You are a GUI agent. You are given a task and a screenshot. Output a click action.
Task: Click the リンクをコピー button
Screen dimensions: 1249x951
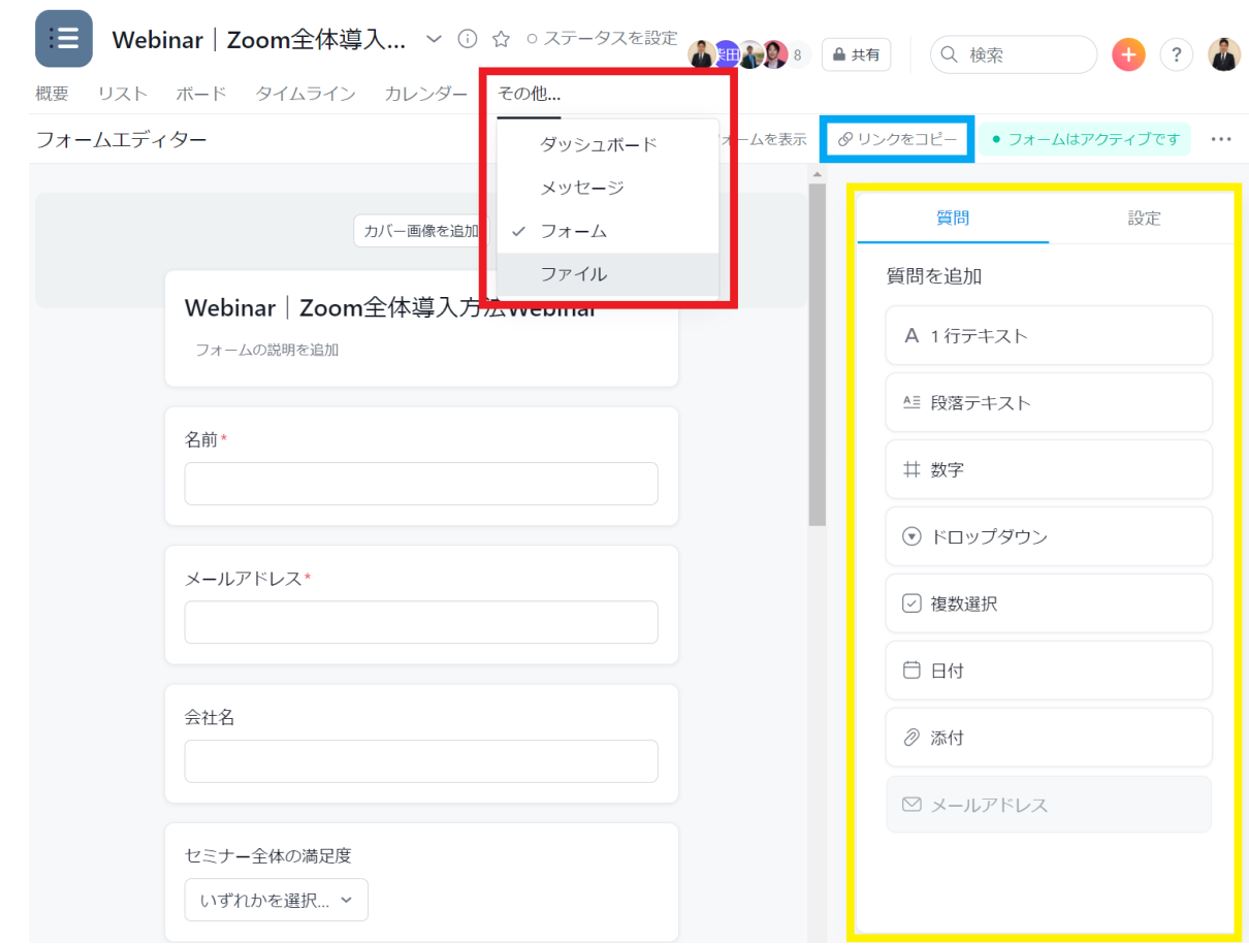pyautogui.click(x=897, y=138)
